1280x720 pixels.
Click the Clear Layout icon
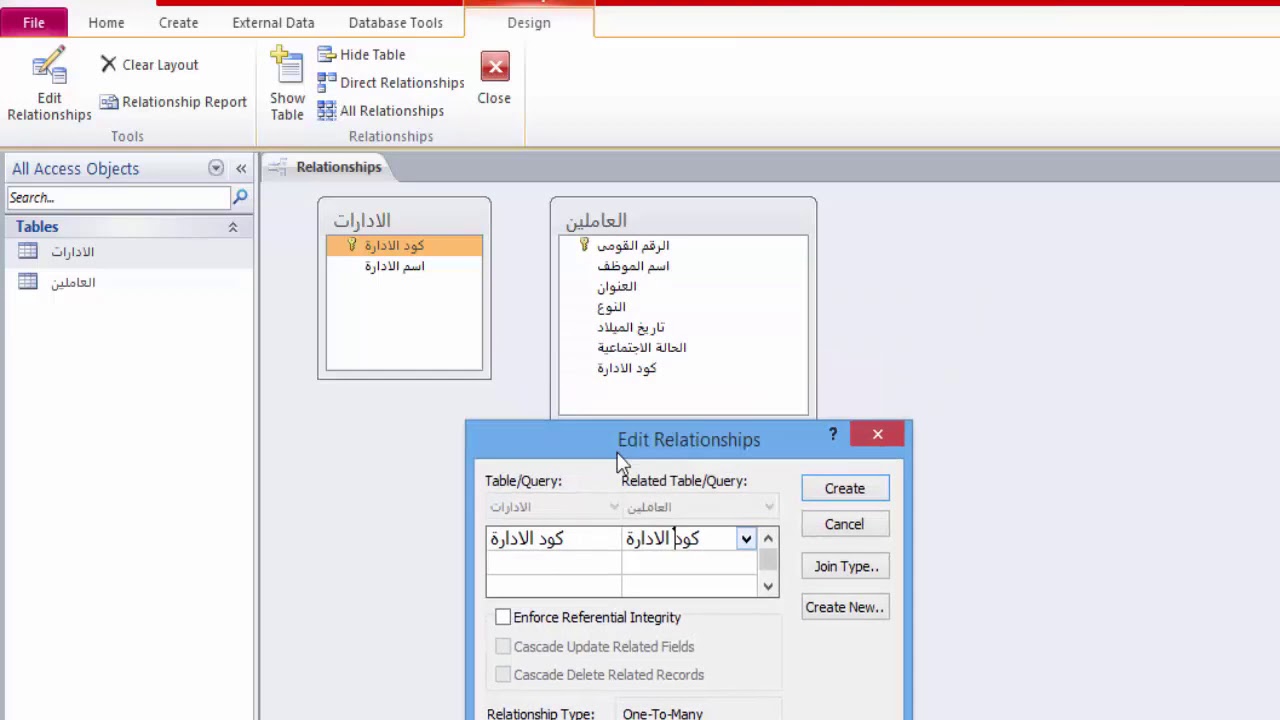click(x=108, y=64)
